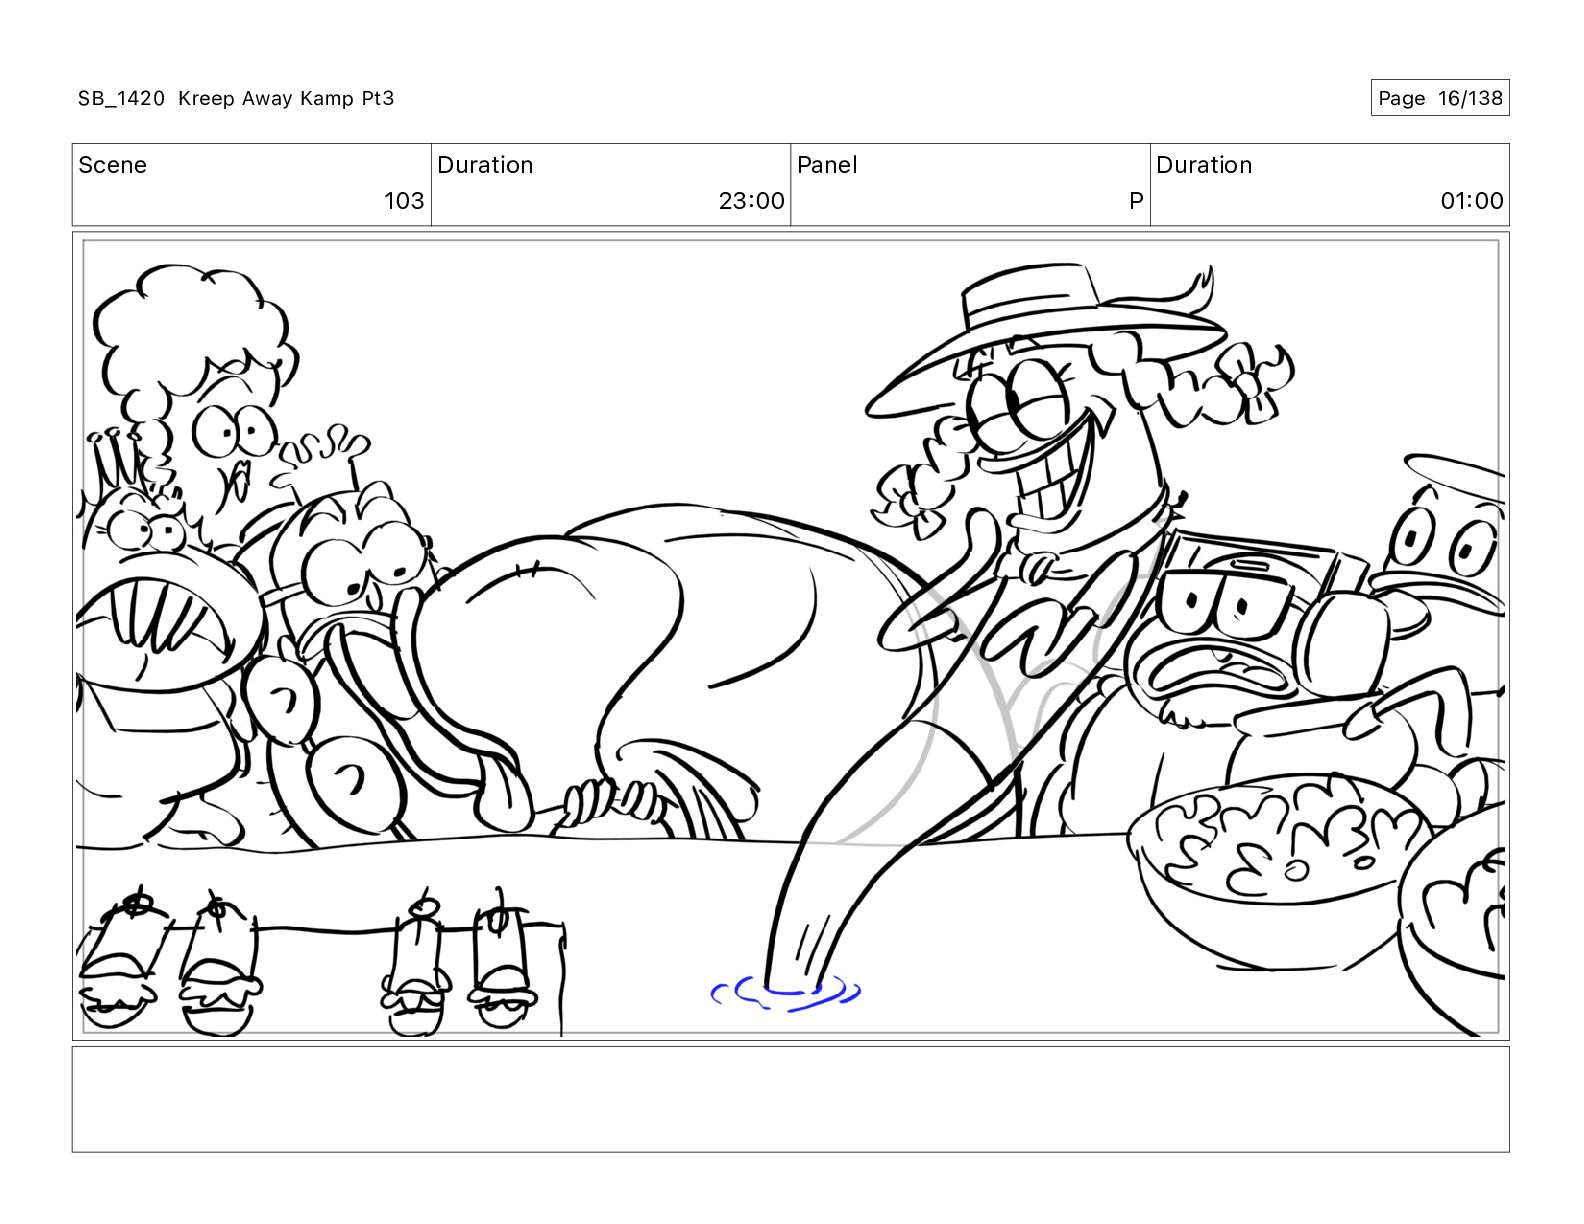This screenshot has width=1584, height=1224.
Task: Select the scene number '103'
Action: coord(404,201)
